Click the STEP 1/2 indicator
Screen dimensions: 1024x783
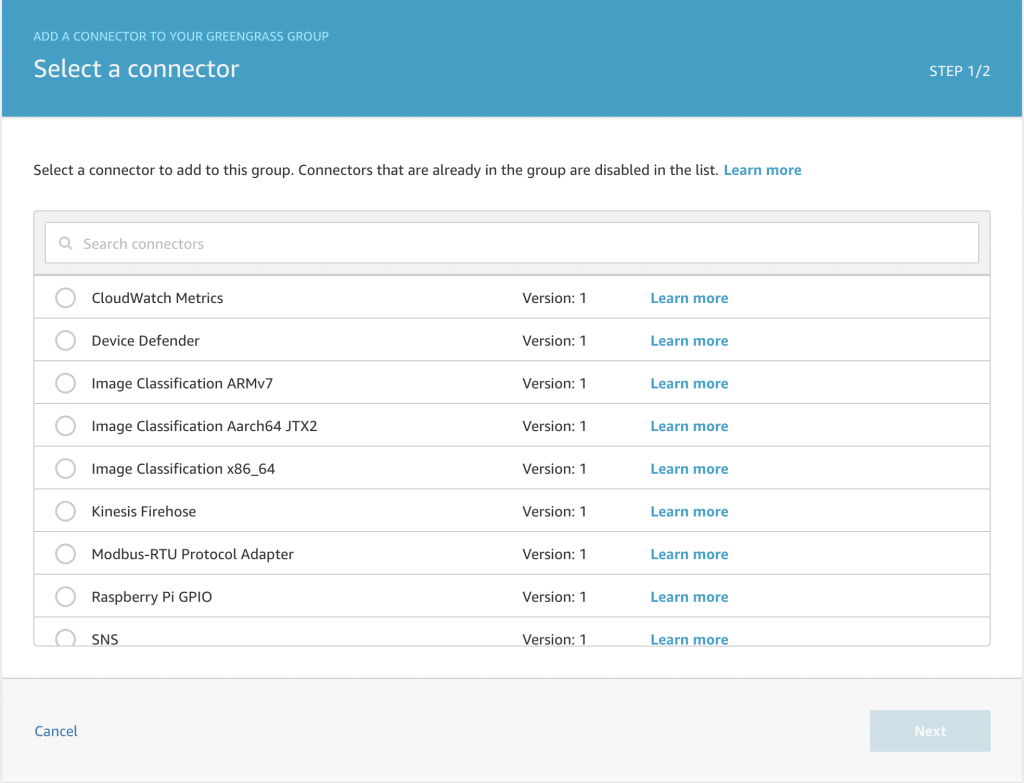click(x=959, y=71)
